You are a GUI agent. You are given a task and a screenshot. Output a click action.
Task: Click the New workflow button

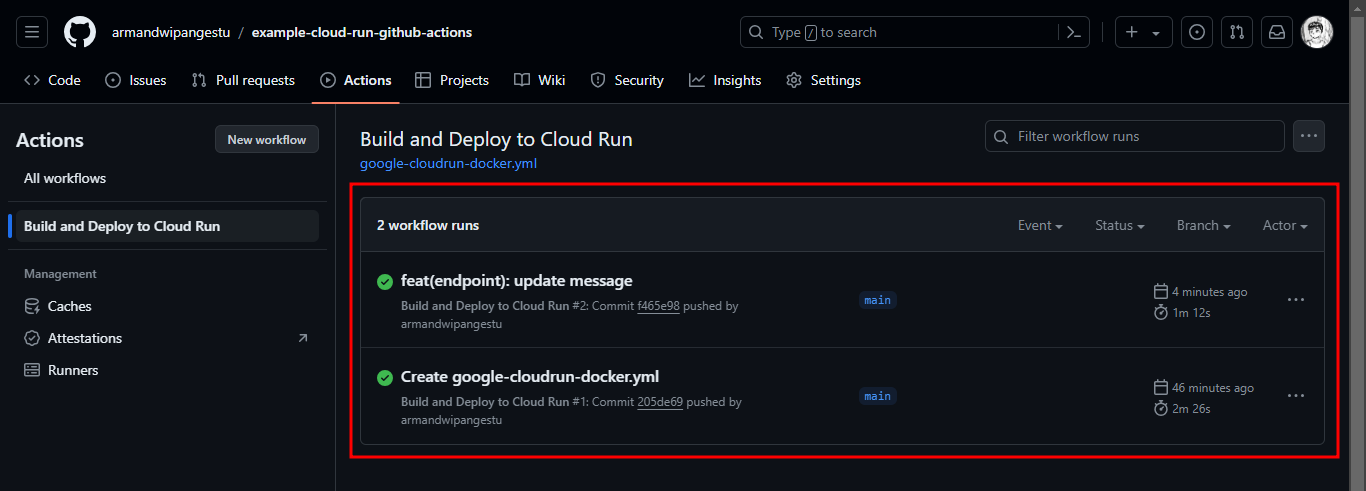(x=266, y=140)
